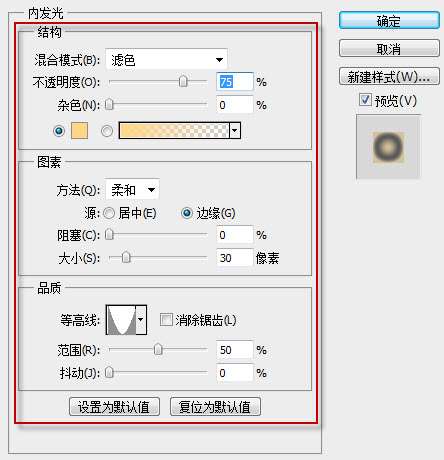Click the style preview thumbnail

click(388, 147)
